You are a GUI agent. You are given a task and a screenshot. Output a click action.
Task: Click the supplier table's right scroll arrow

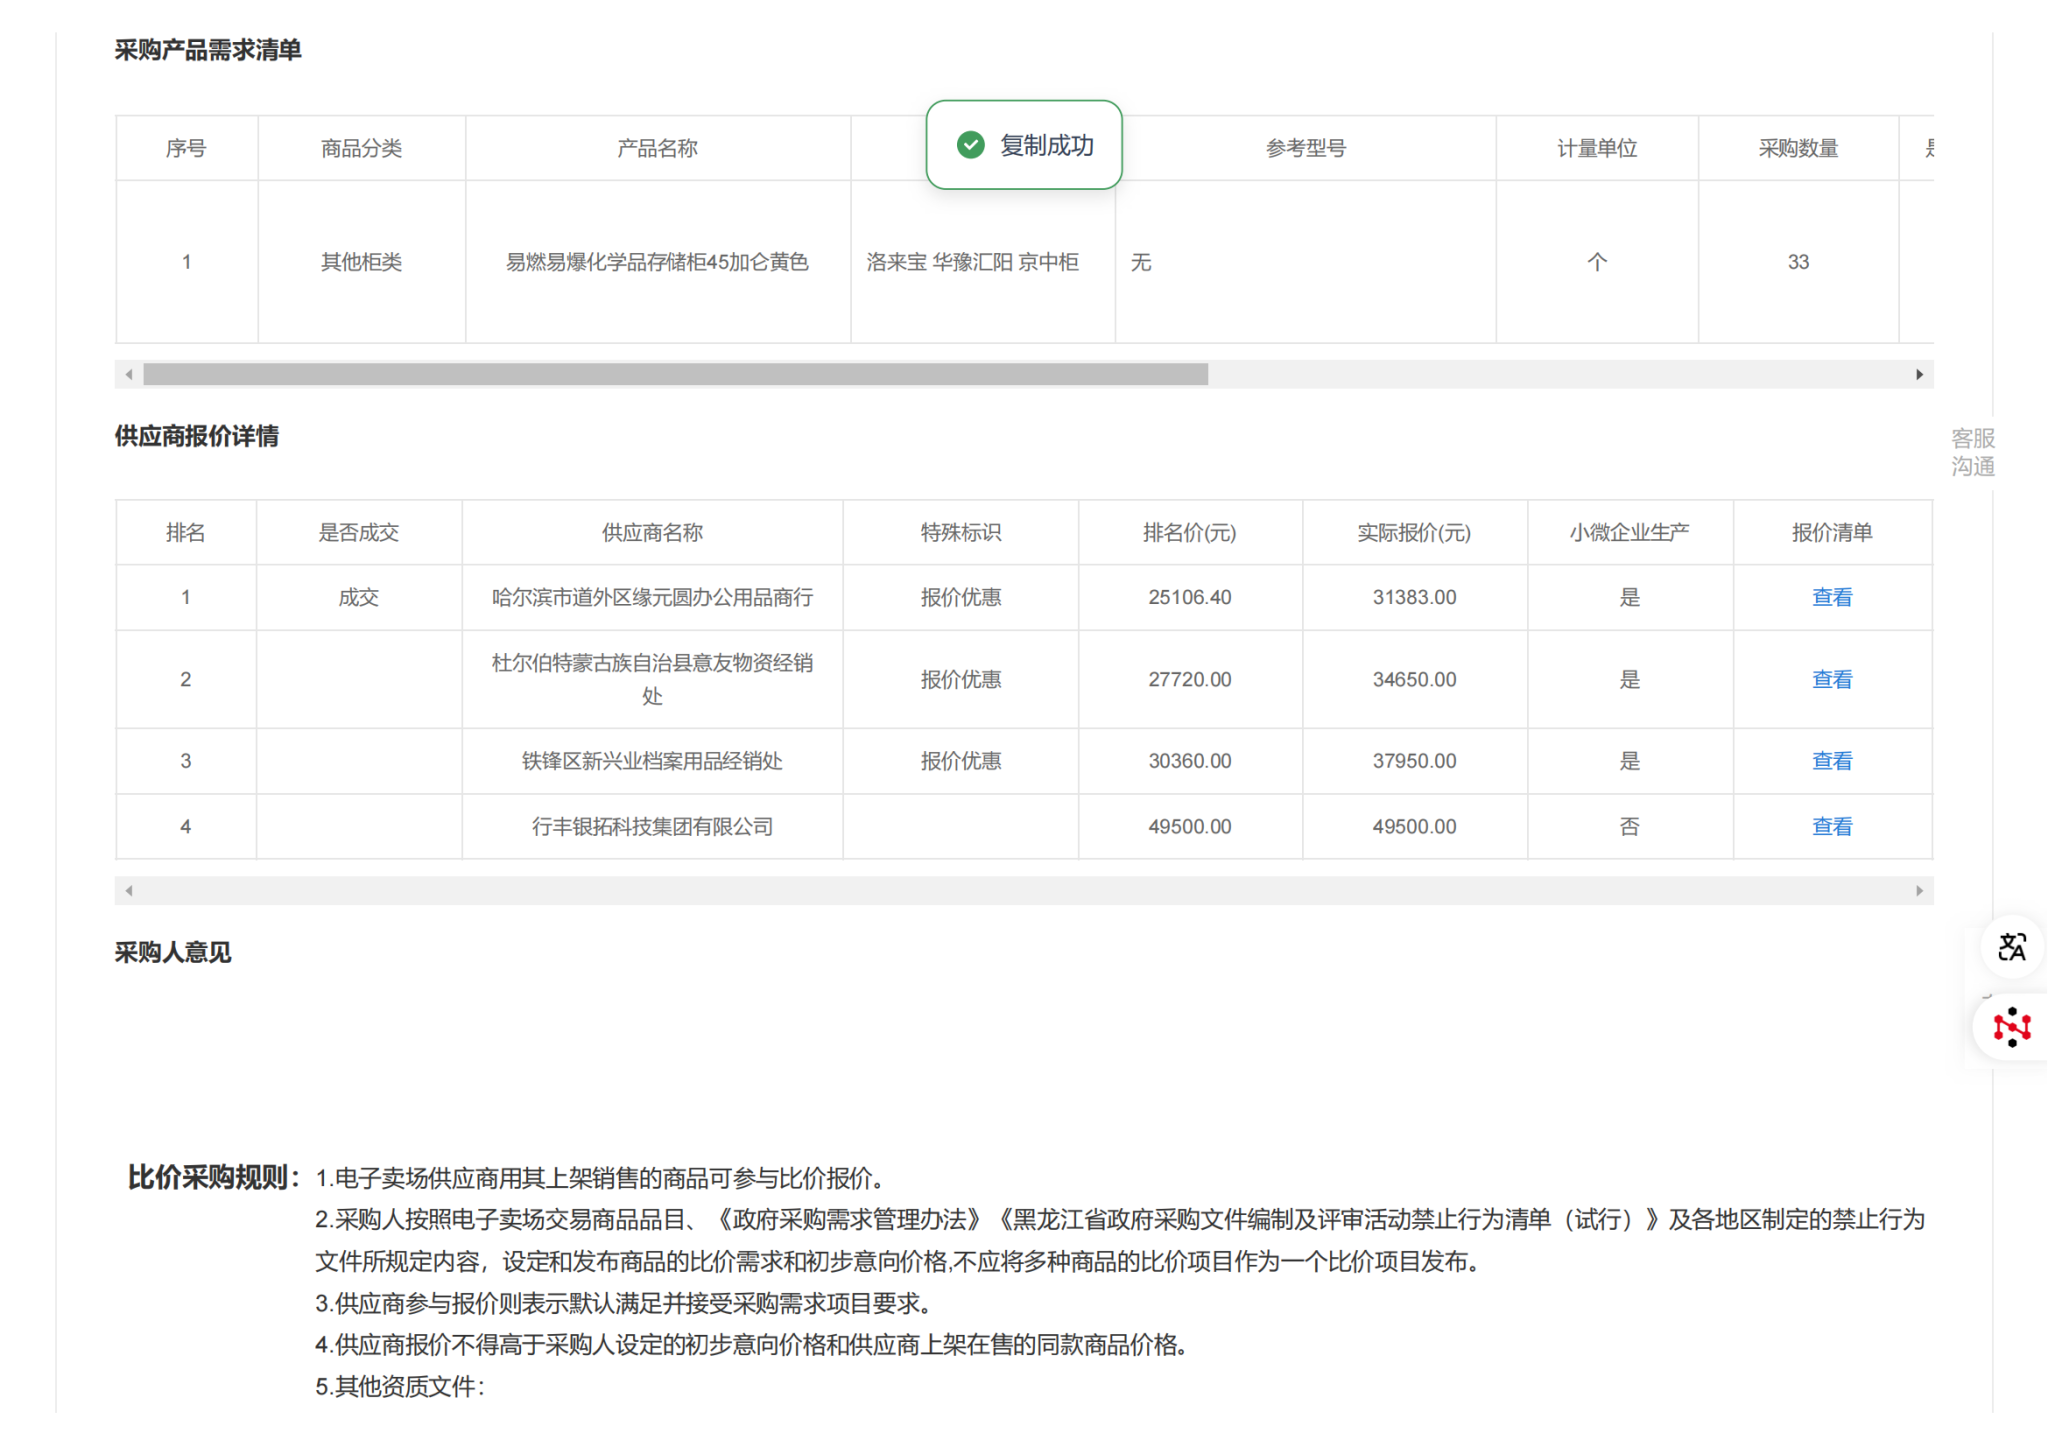pos(1919,890)
